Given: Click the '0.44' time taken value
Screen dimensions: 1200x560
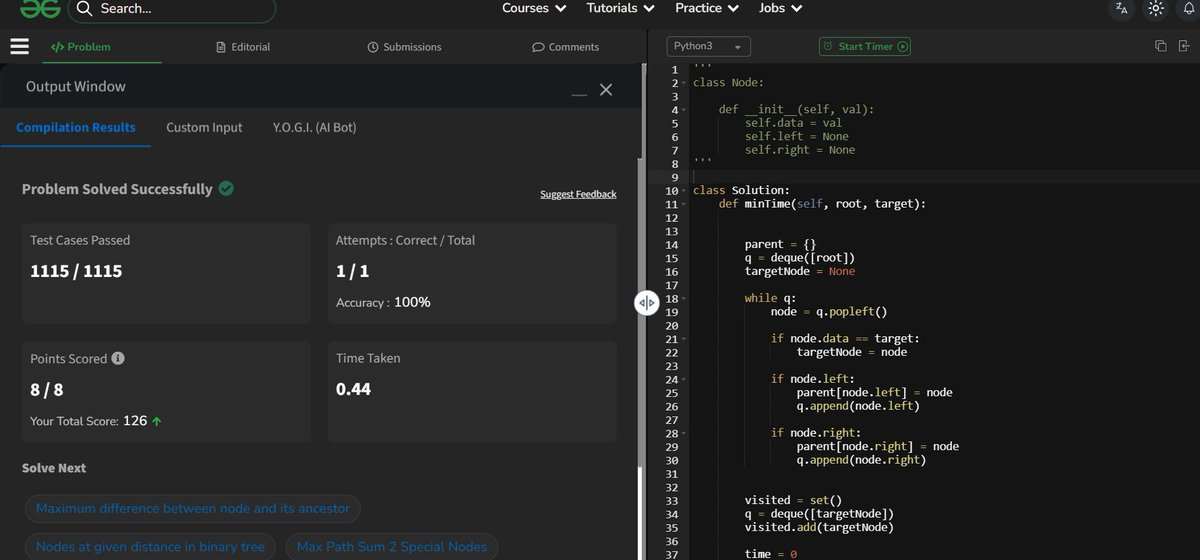Looking at the screenshot, I should pyautogui.click(x=353, y=389).
